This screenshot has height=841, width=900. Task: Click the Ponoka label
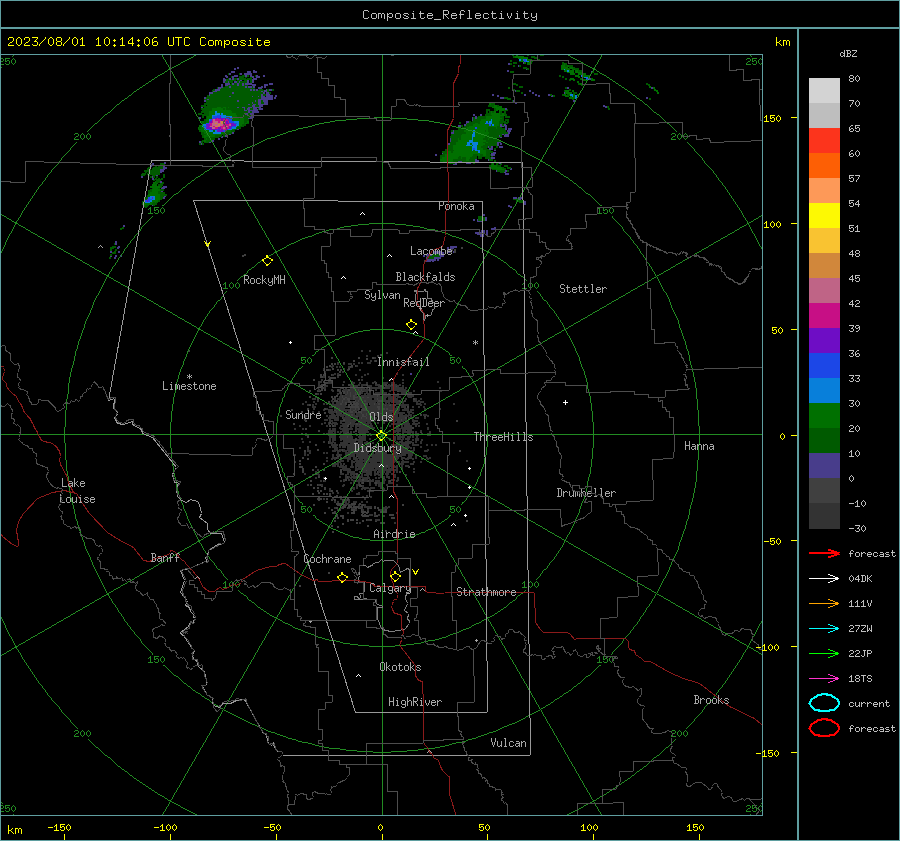click(x=456, y=206)
